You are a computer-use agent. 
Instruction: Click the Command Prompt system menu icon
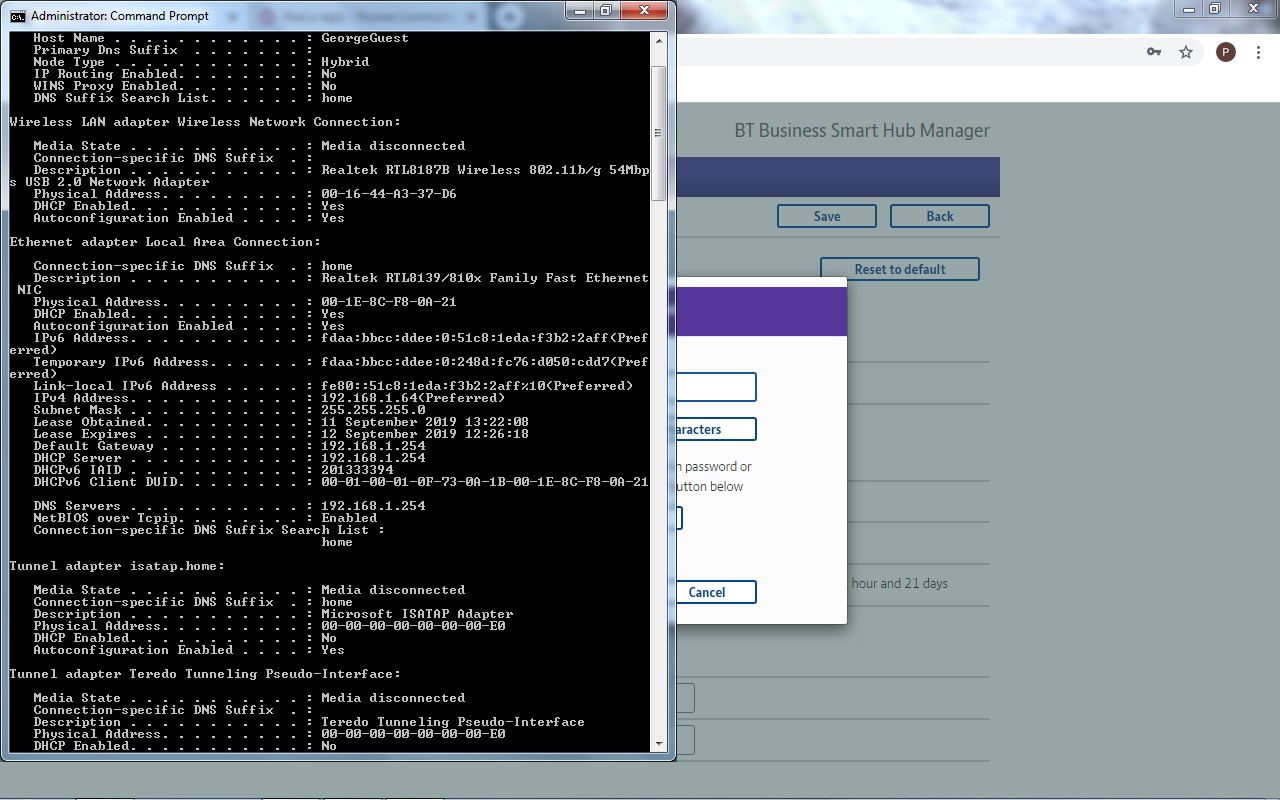[18, 16]
